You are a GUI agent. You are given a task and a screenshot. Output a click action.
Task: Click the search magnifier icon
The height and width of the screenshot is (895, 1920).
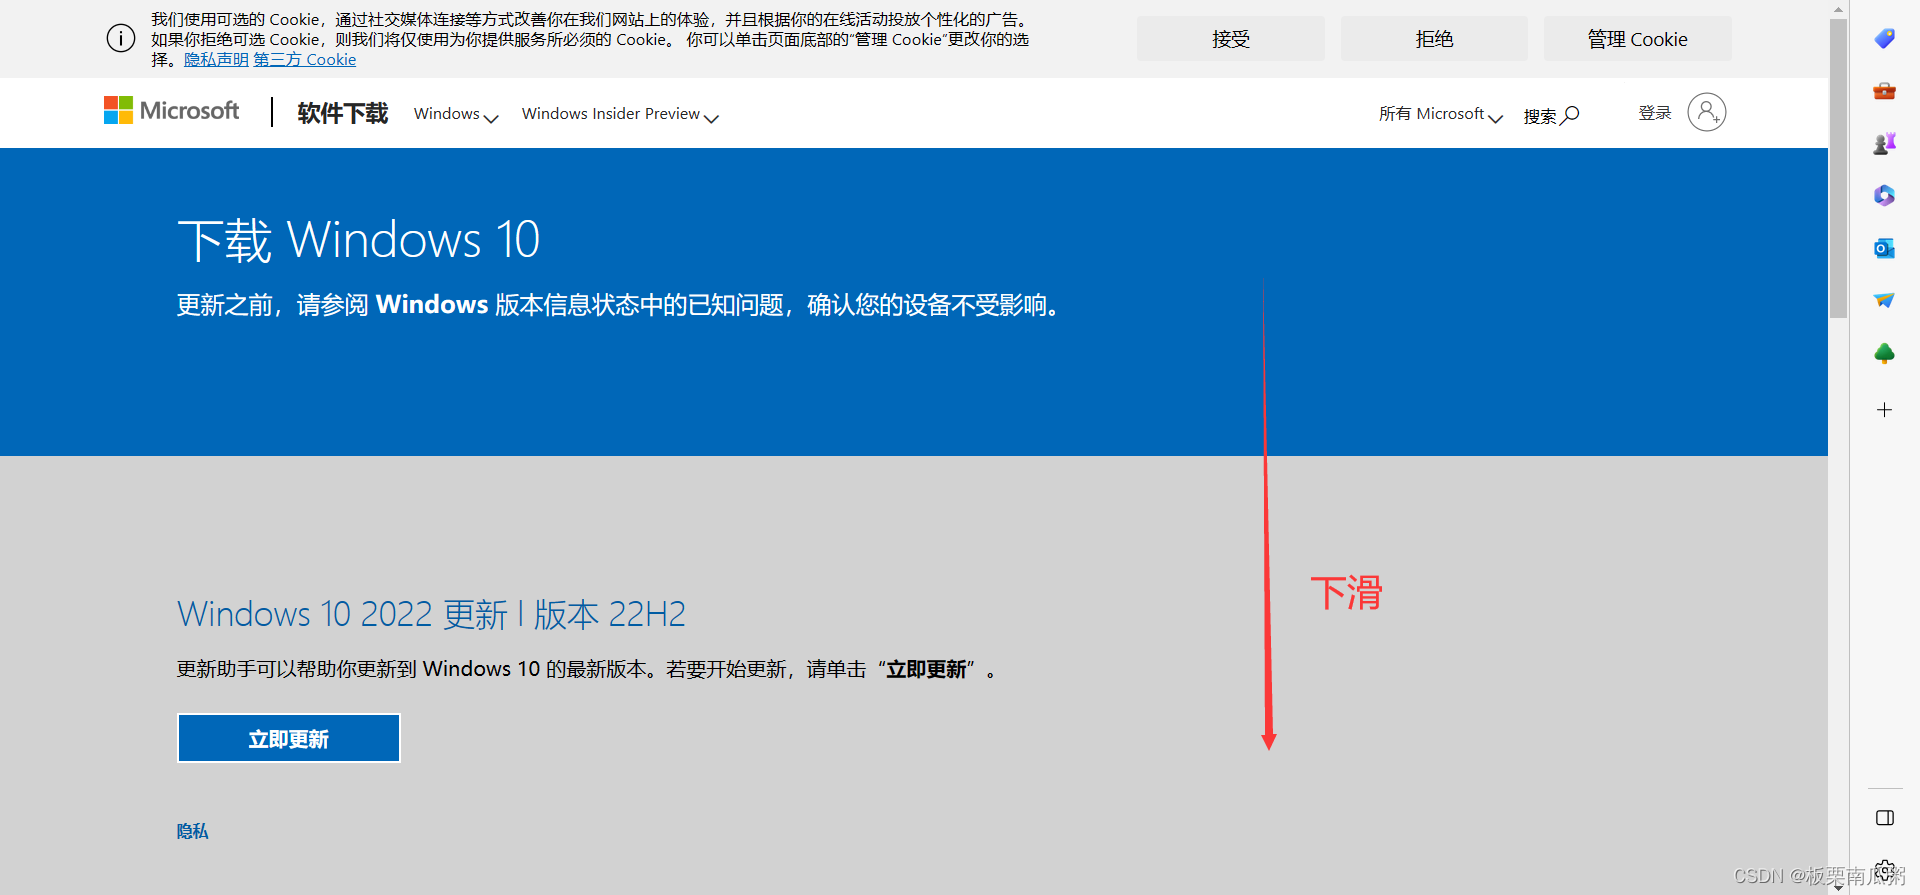pos(1571,115)
